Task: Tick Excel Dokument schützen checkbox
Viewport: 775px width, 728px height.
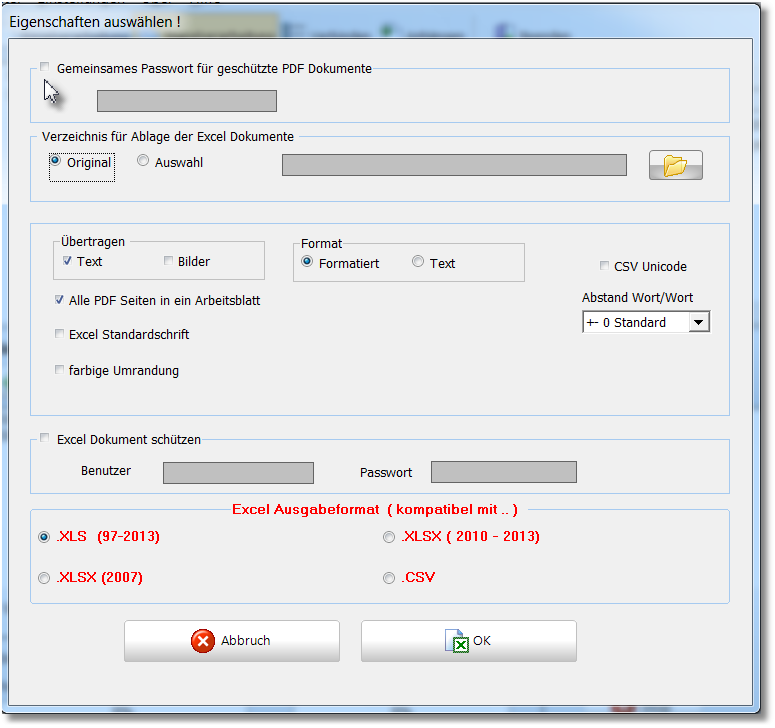Action: pos(45,438)
